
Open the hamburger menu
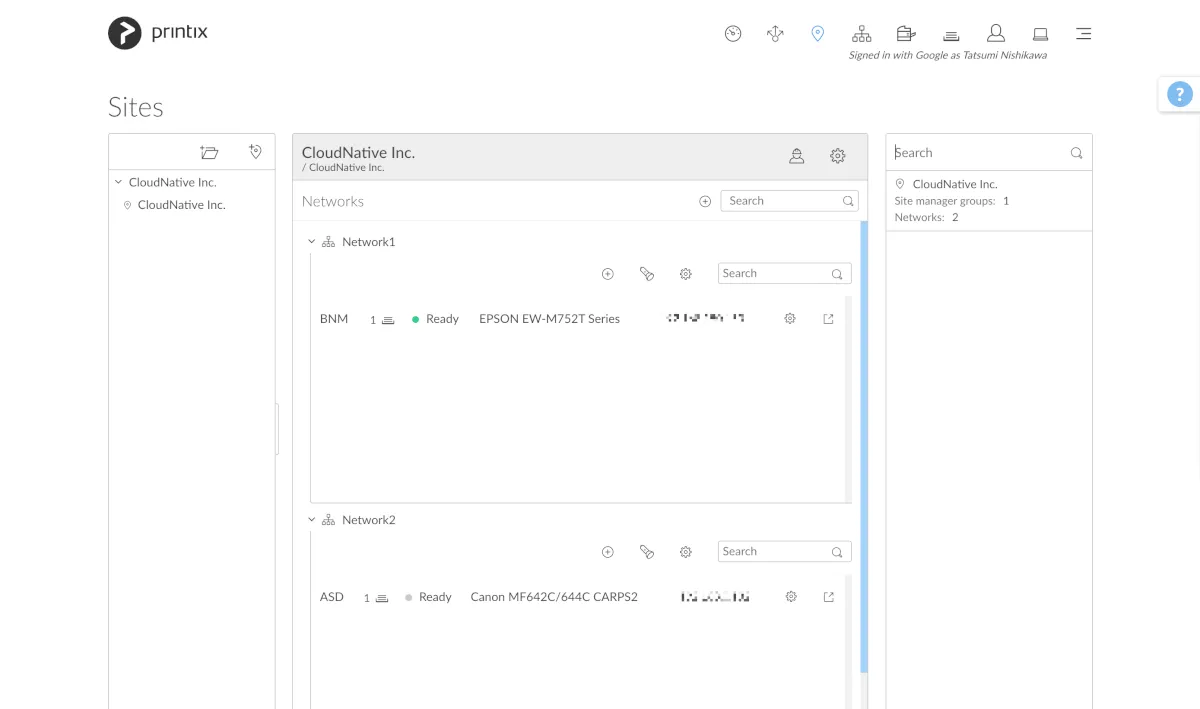tap(1083, 34)
